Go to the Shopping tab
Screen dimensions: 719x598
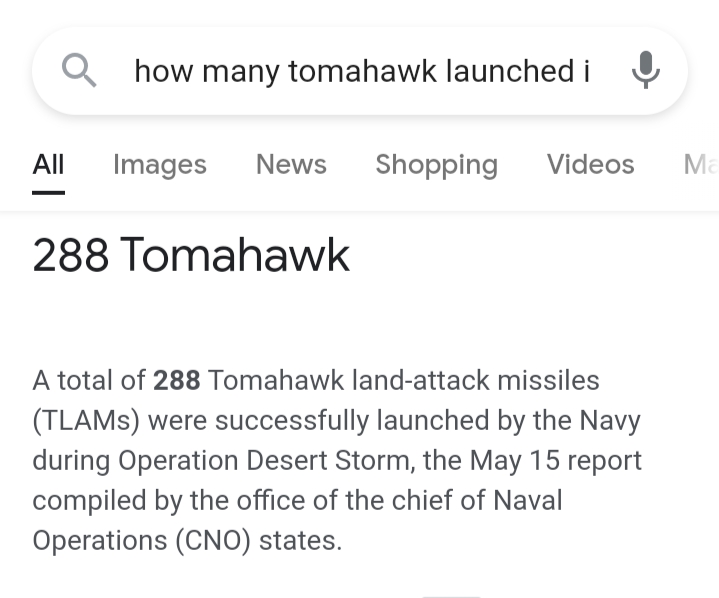click(436, 164)
